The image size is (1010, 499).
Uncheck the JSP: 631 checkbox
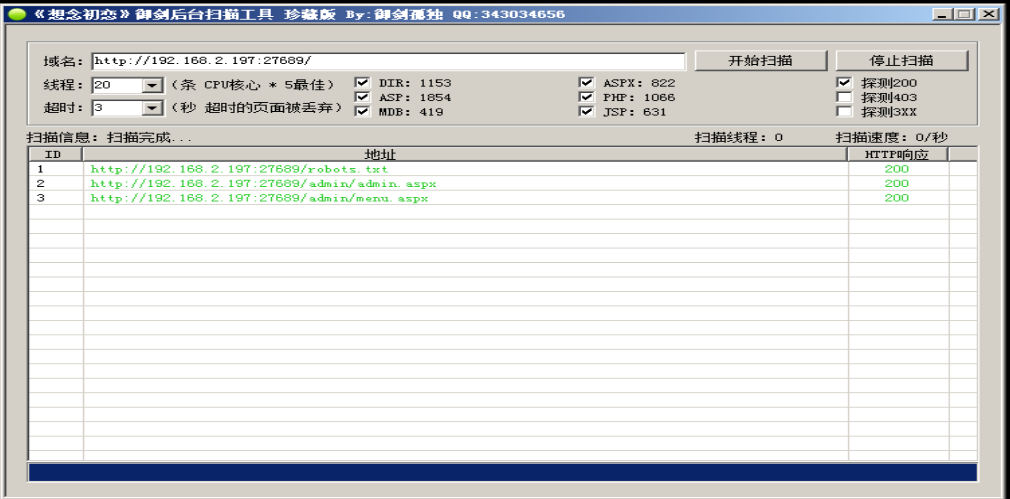[586, 112]
